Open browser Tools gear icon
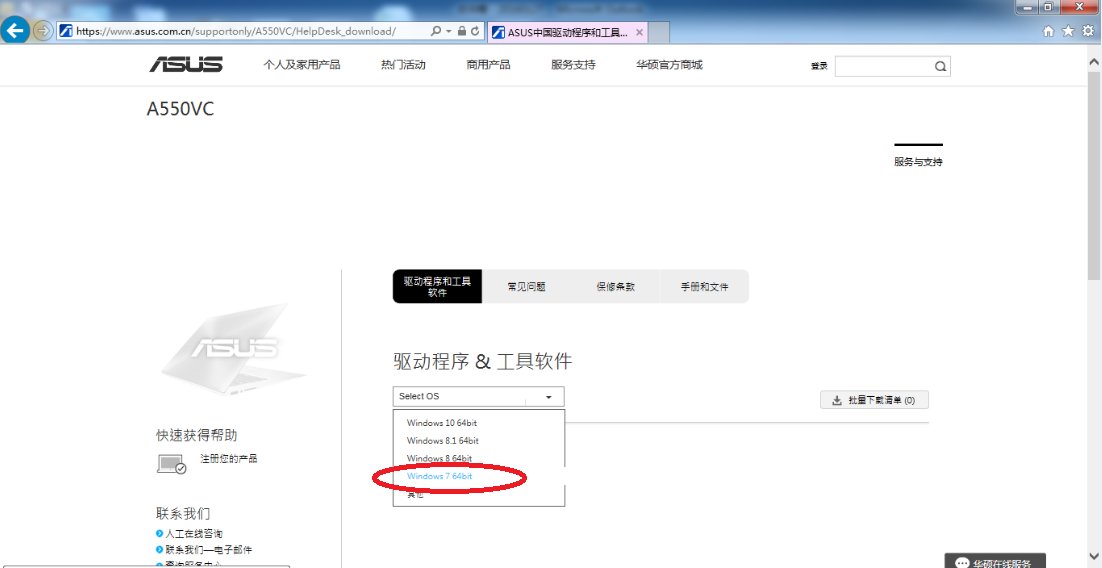 tap(1089, 31)
